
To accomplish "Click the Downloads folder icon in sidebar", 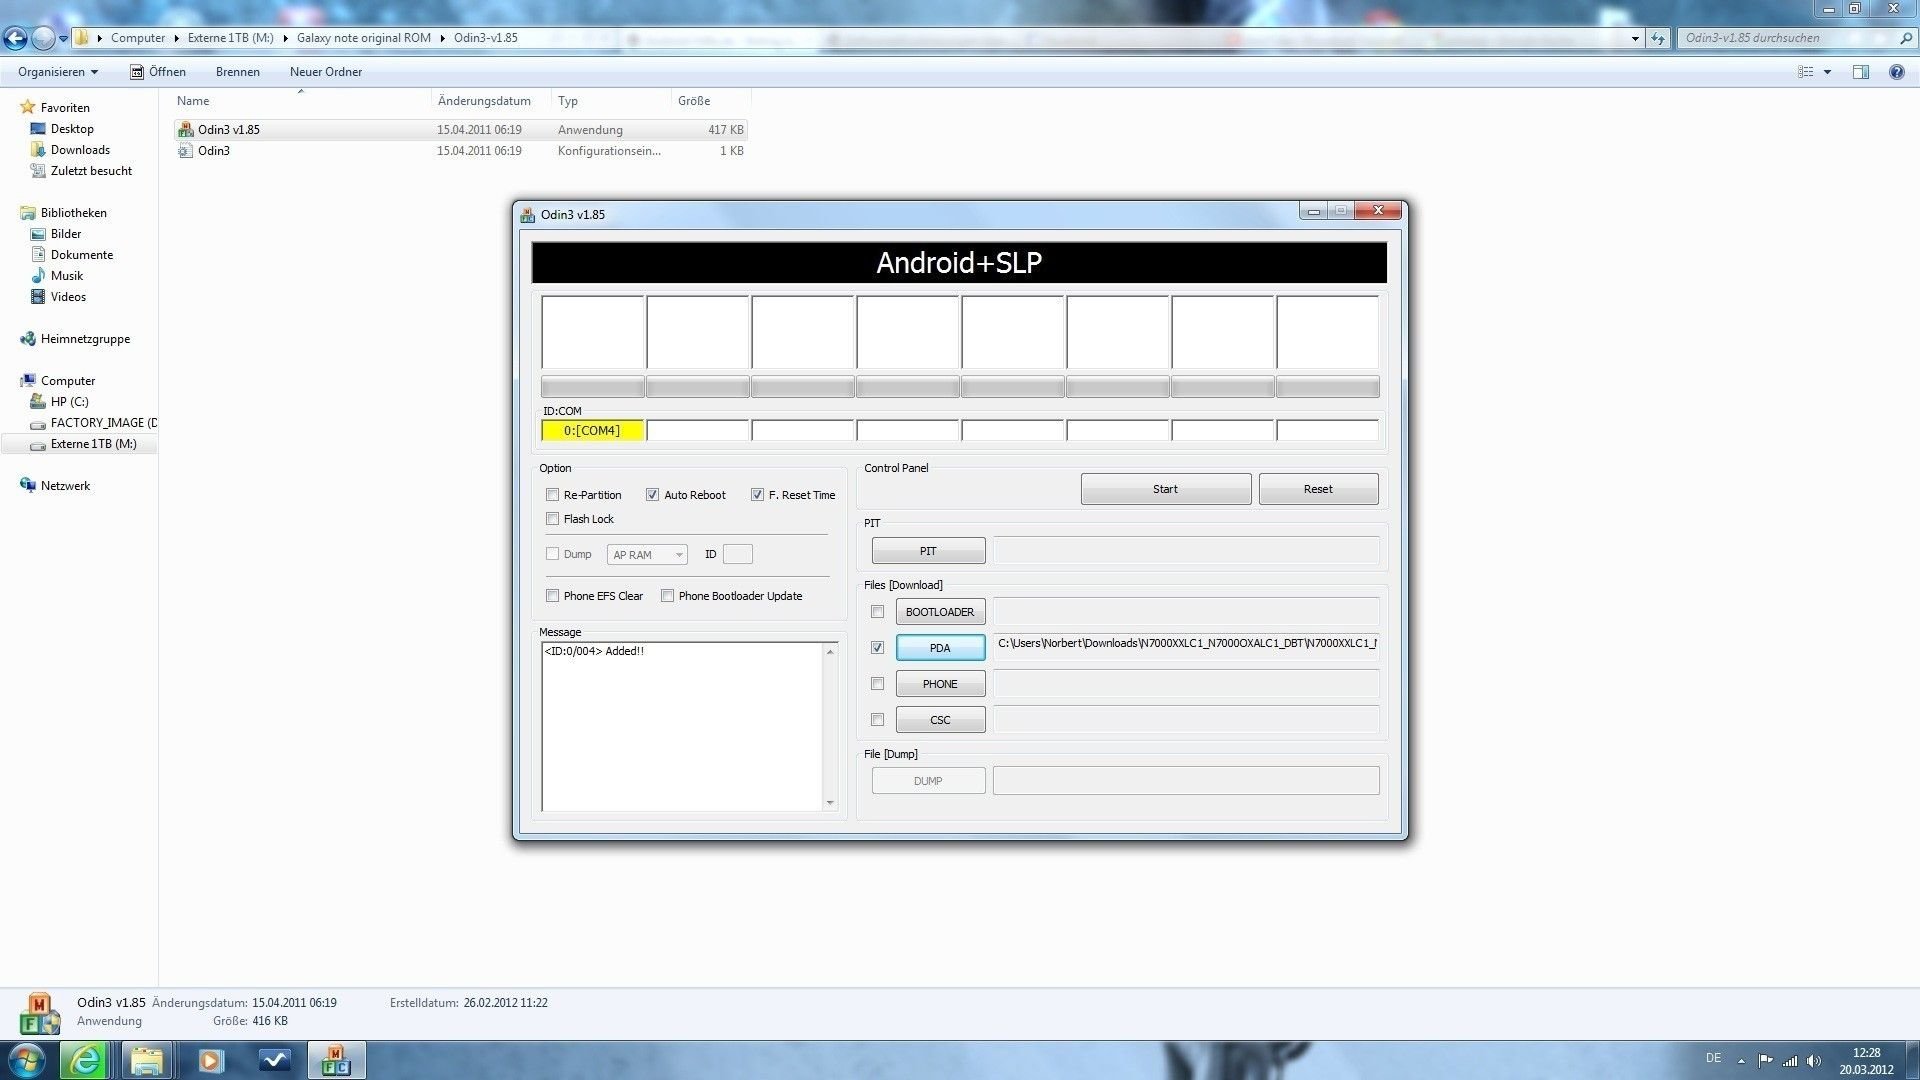I will (38, 150).
